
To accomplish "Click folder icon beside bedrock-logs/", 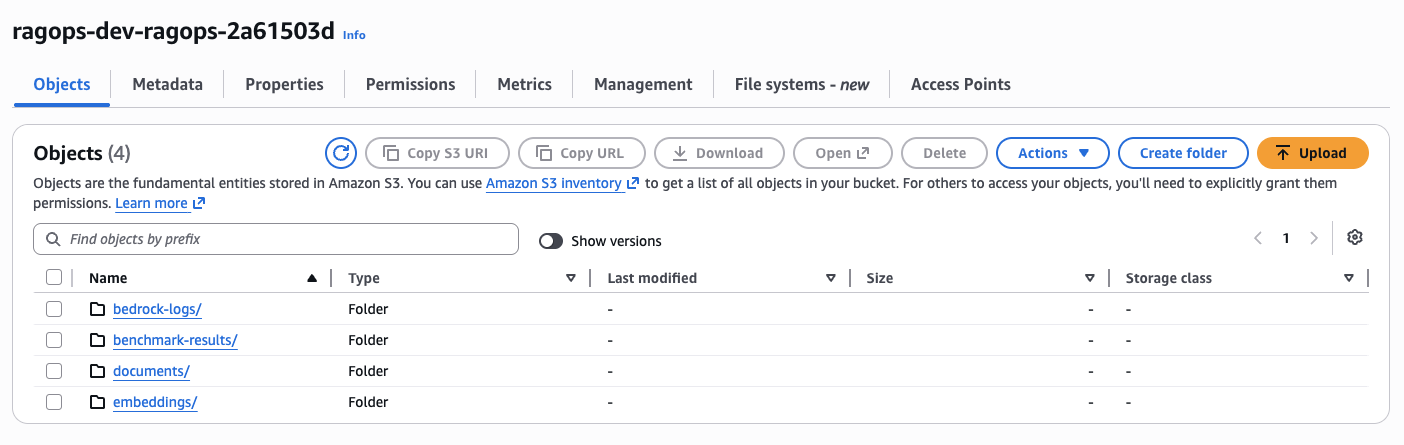I will (97, 309).
